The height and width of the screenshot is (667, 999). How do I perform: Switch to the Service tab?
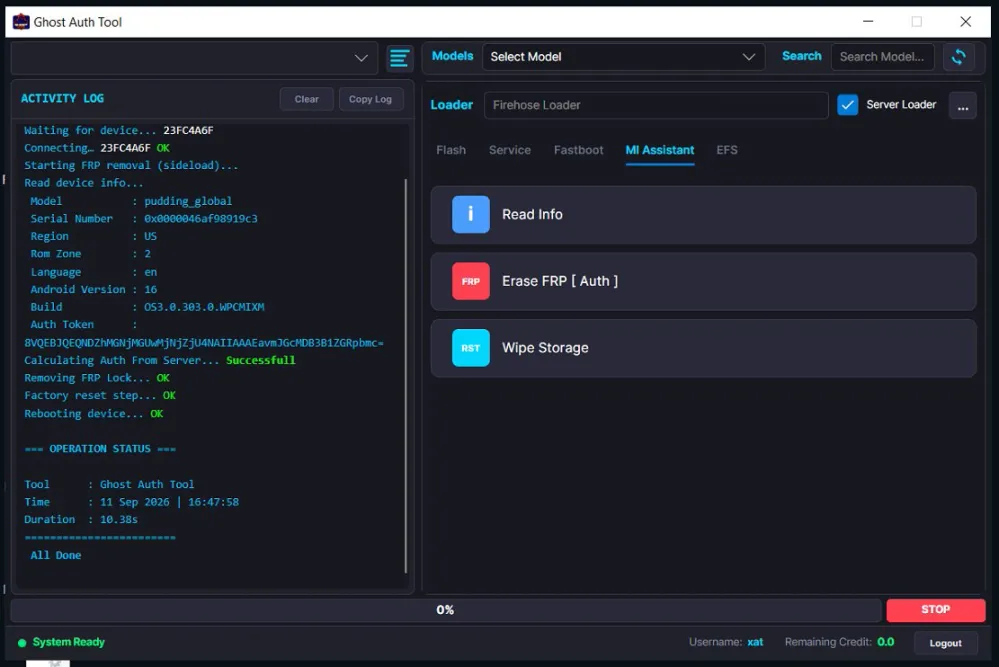(510, 150)
